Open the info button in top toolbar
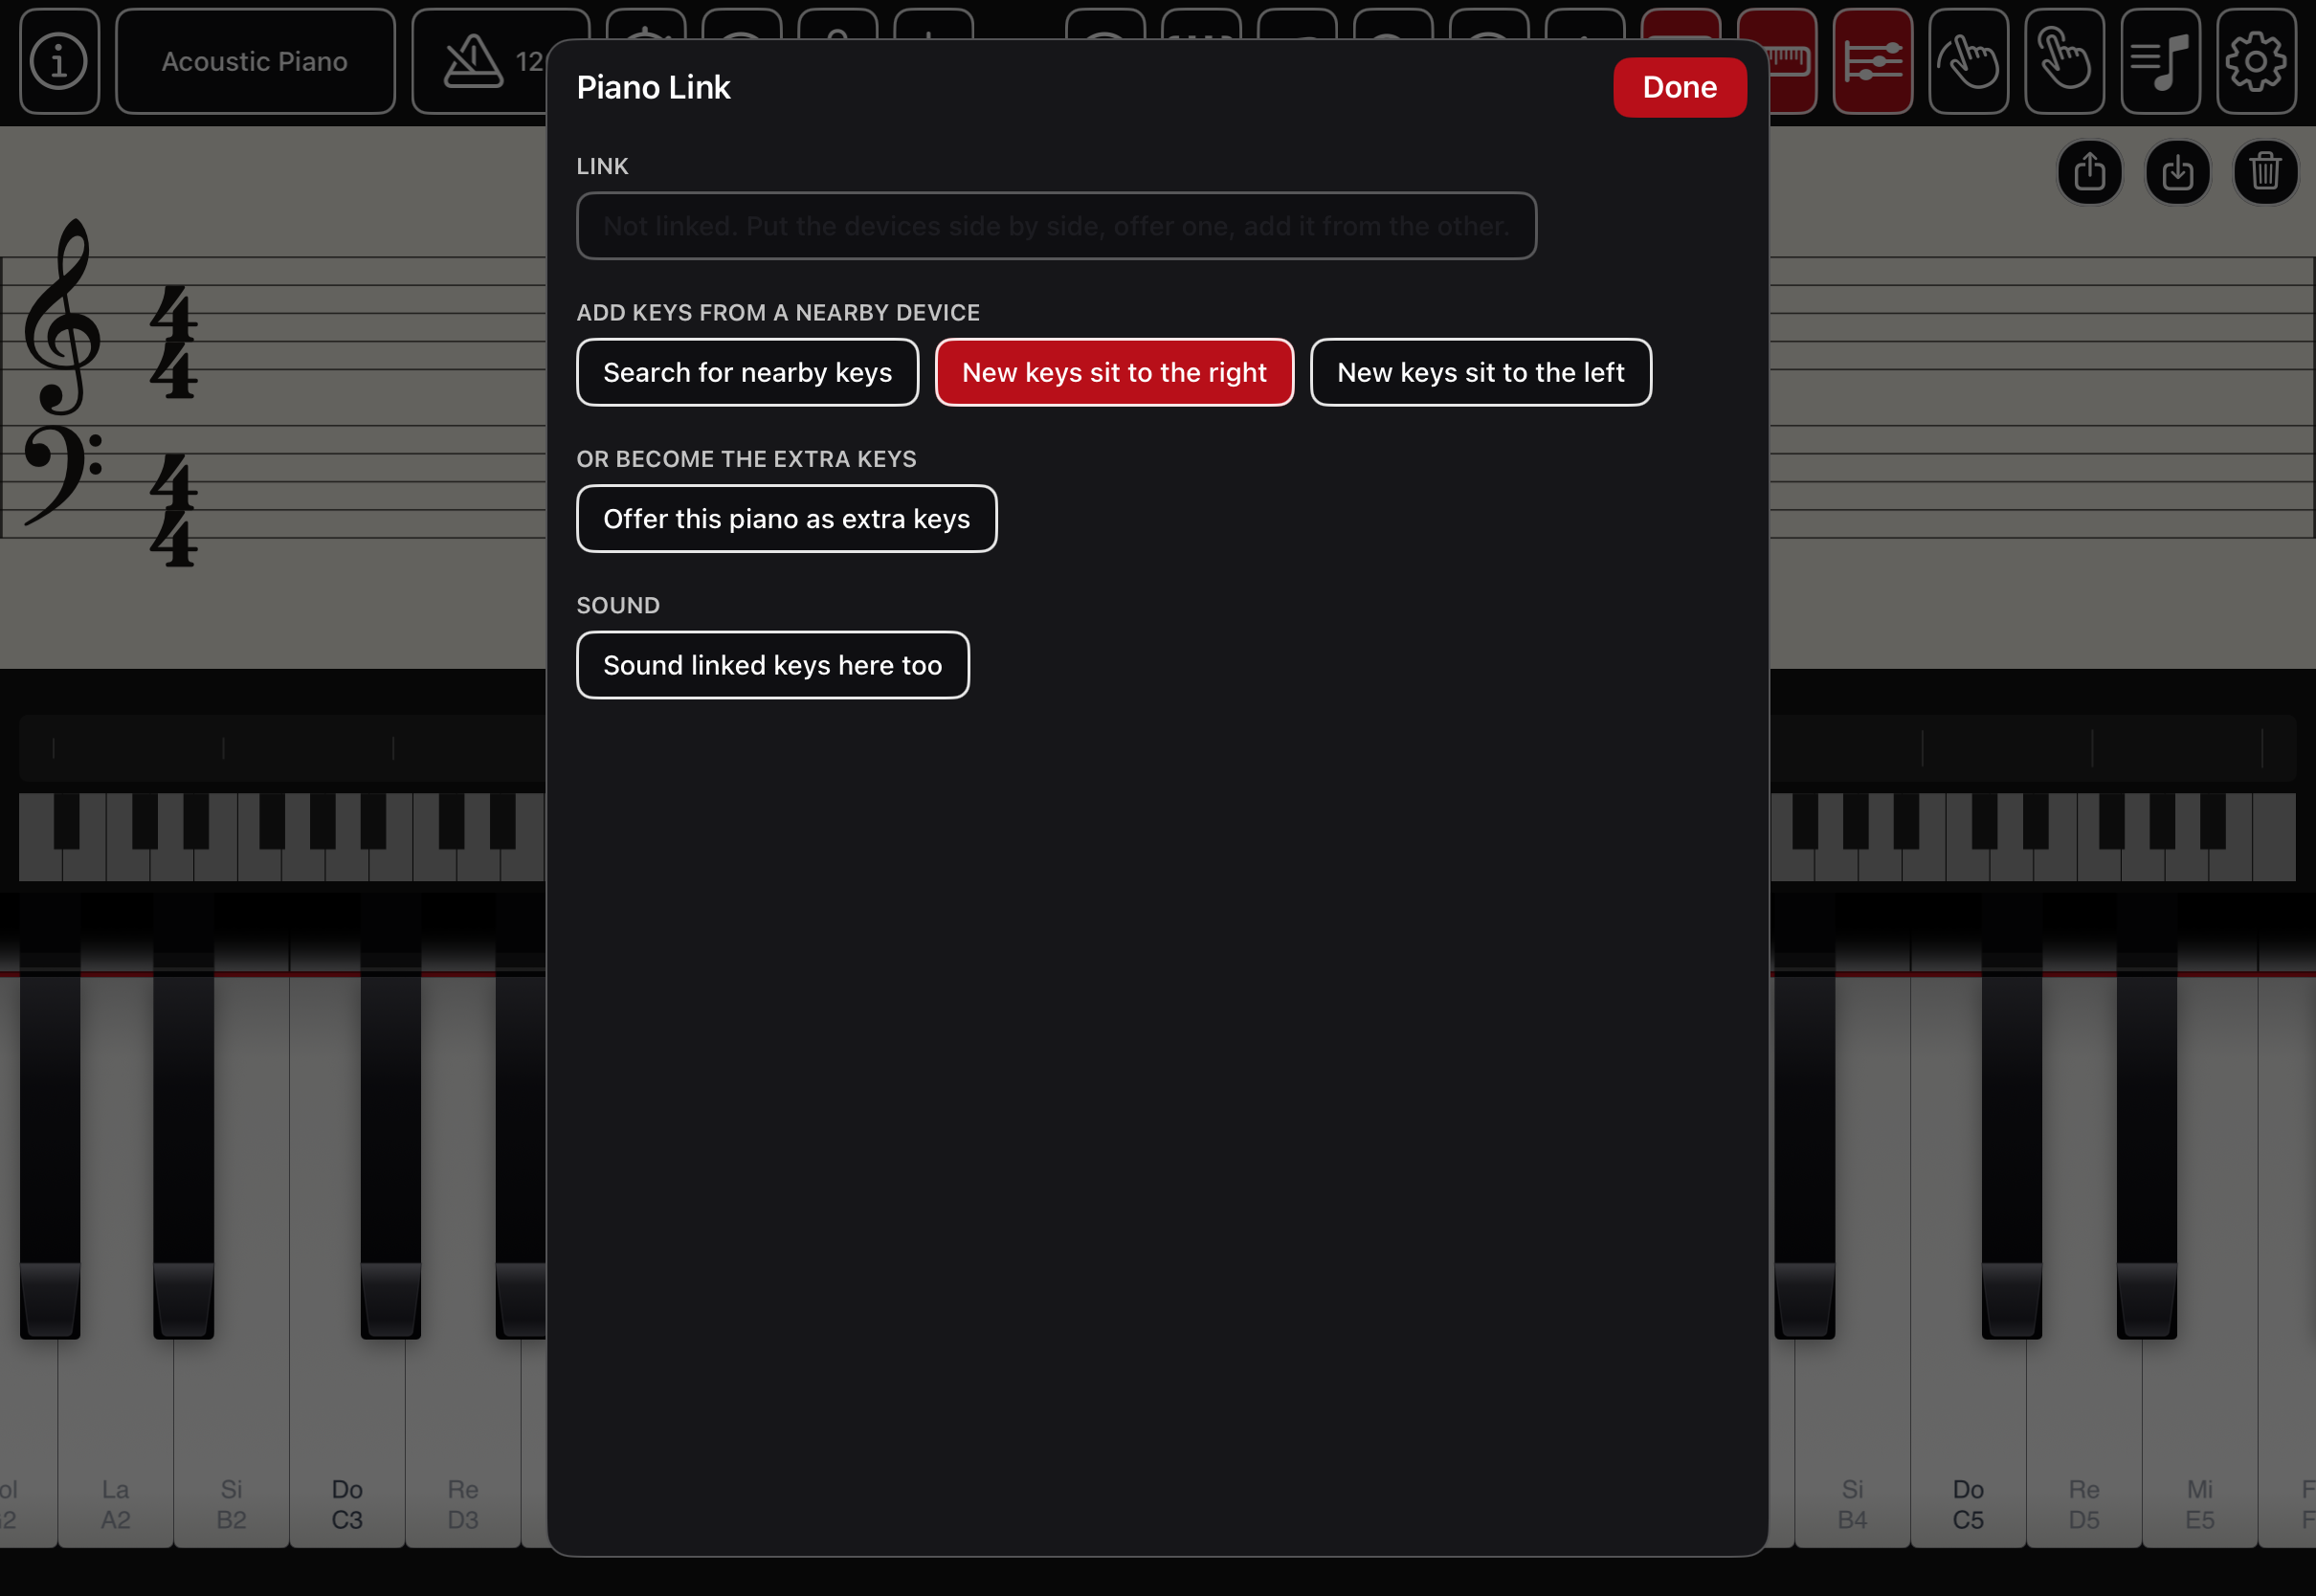Image resolution: width=2316 pixels, height=1596 pixels. pyautogui.click(x=59, y=61)
